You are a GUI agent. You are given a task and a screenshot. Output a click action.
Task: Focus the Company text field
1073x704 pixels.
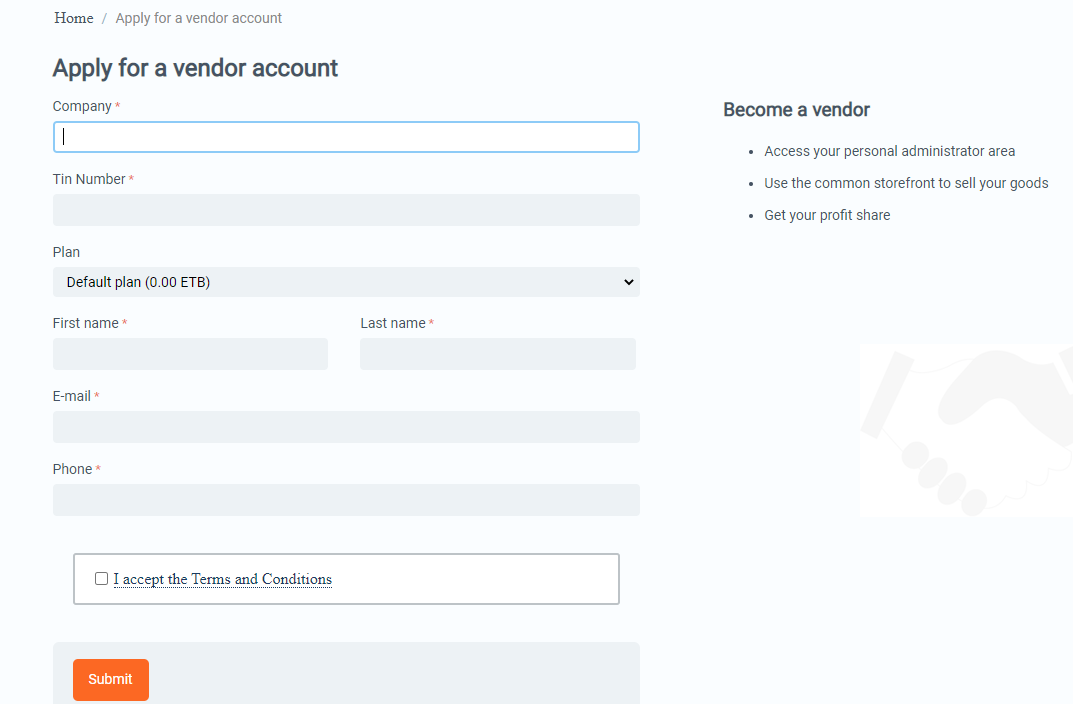[x=346, y=137]
